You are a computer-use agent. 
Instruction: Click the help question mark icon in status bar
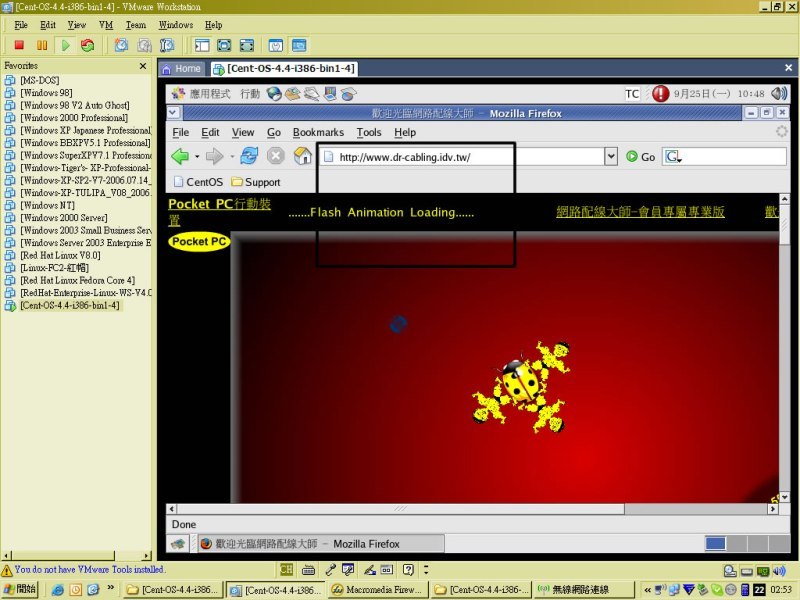click(x=408, y=570)
